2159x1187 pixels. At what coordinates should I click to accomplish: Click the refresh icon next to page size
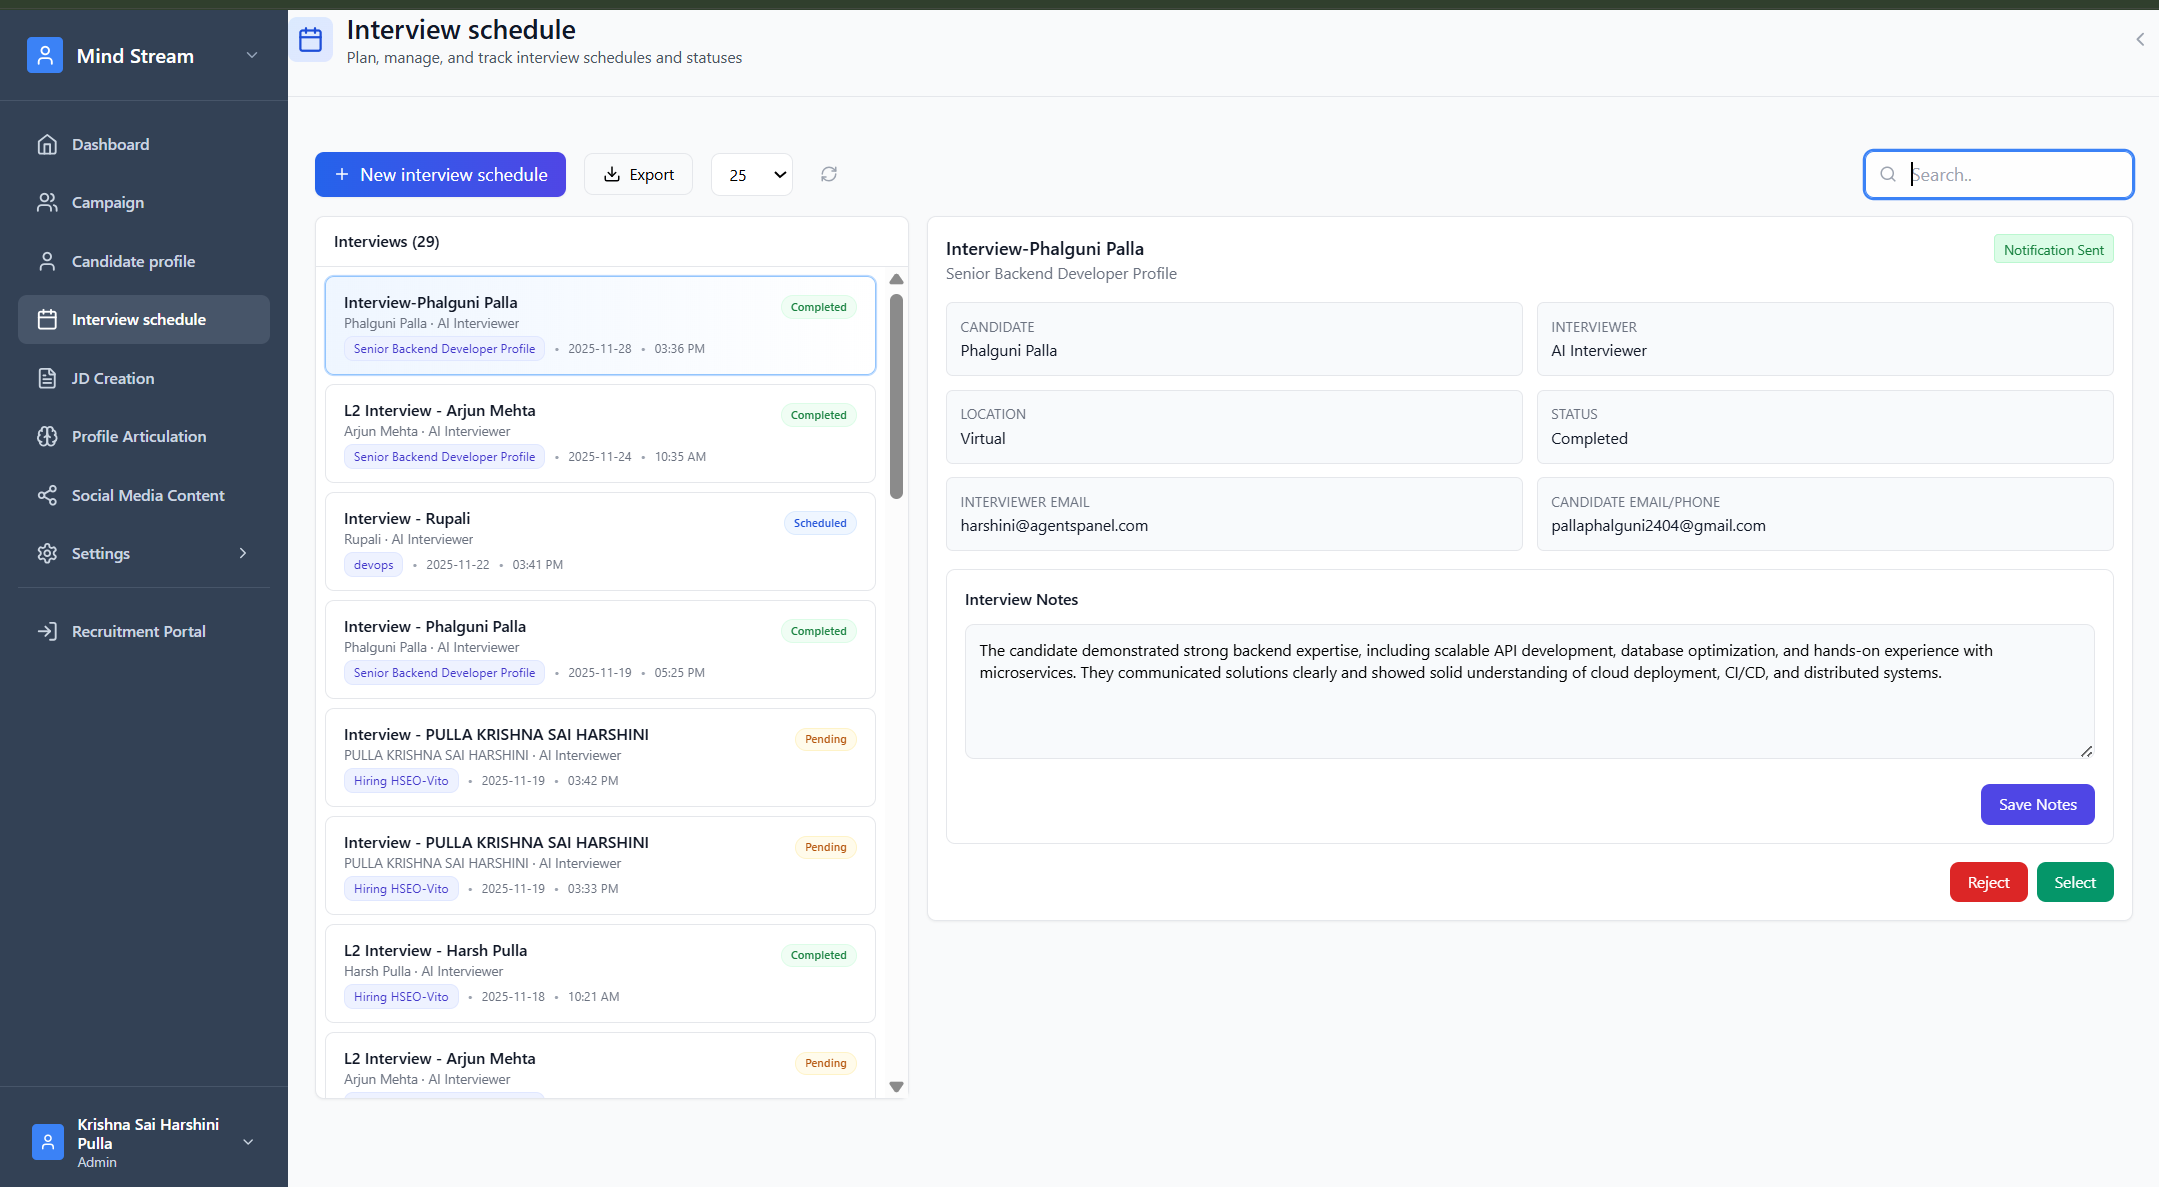829,174
